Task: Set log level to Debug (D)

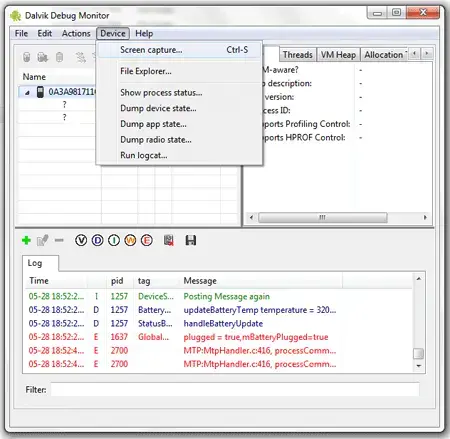Action: pyautogui.click(x=97, y=240)
